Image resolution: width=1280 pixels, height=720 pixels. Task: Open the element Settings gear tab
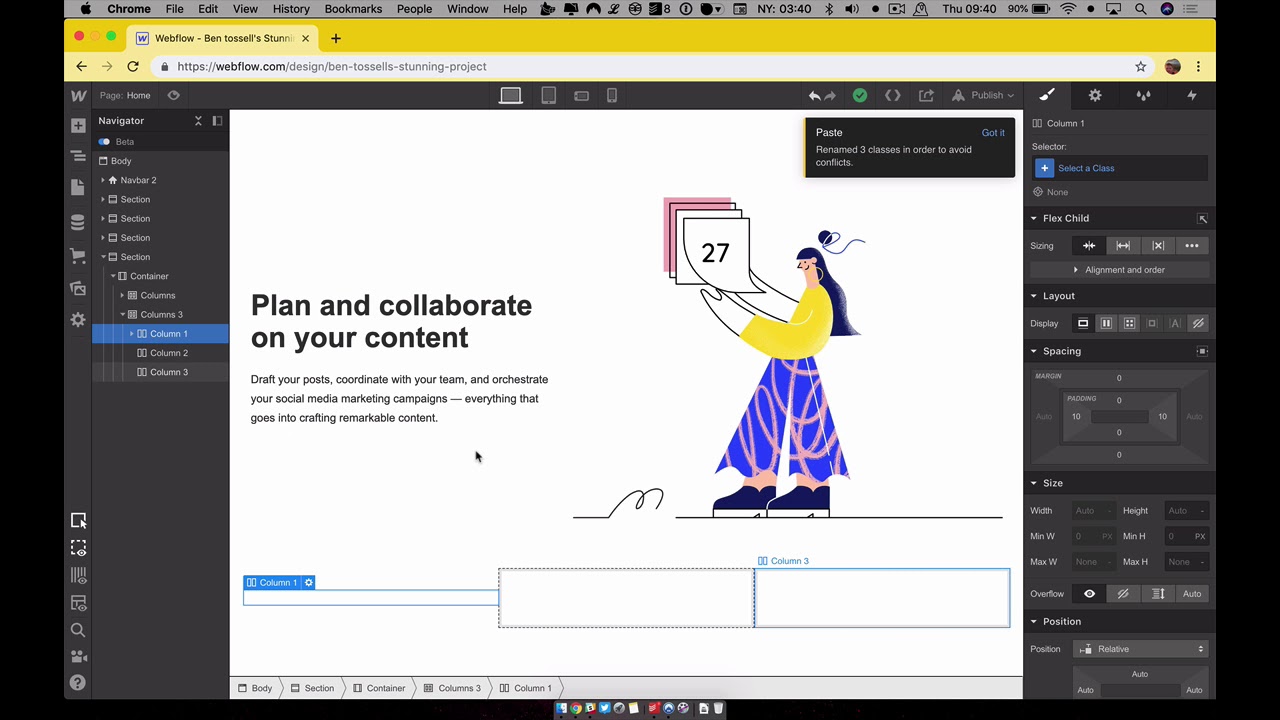(1095, 95)
